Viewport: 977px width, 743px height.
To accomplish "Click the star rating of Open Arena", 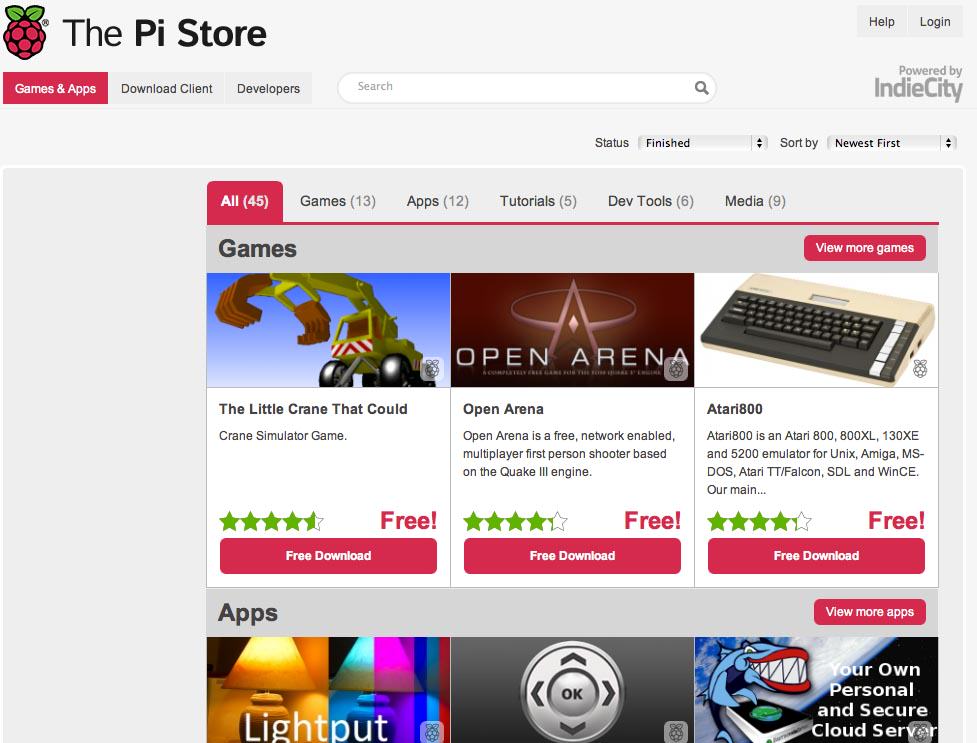I will [x=516, y=521].
